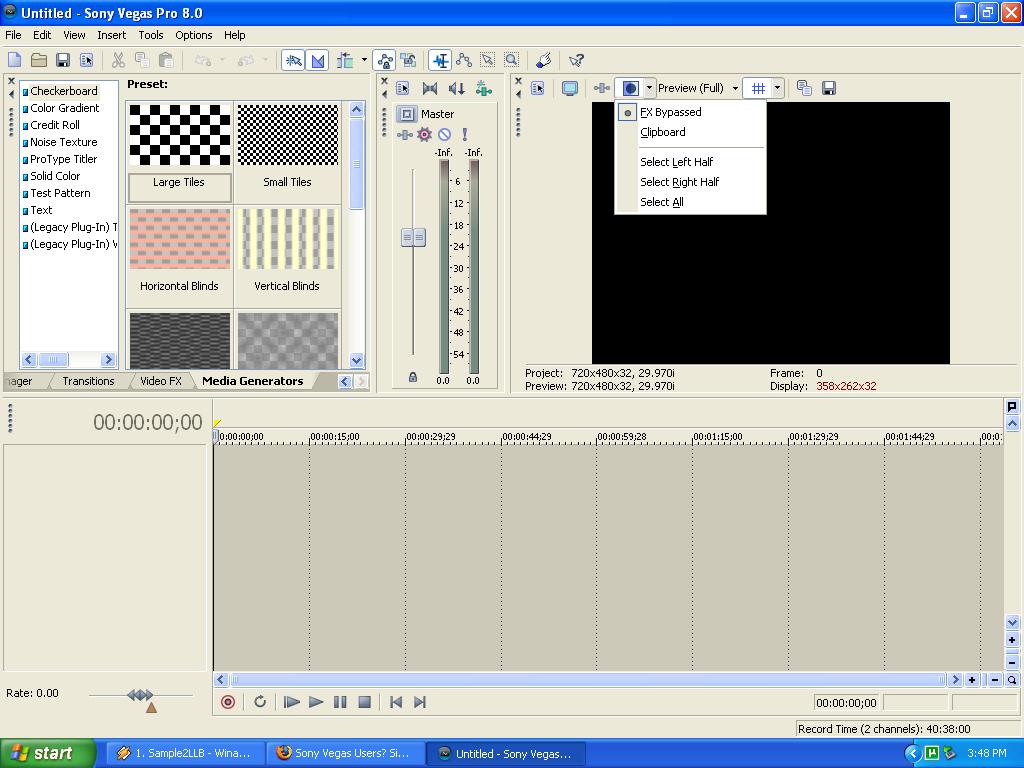Click the Master volume fader handle

(x=413, y=238)
